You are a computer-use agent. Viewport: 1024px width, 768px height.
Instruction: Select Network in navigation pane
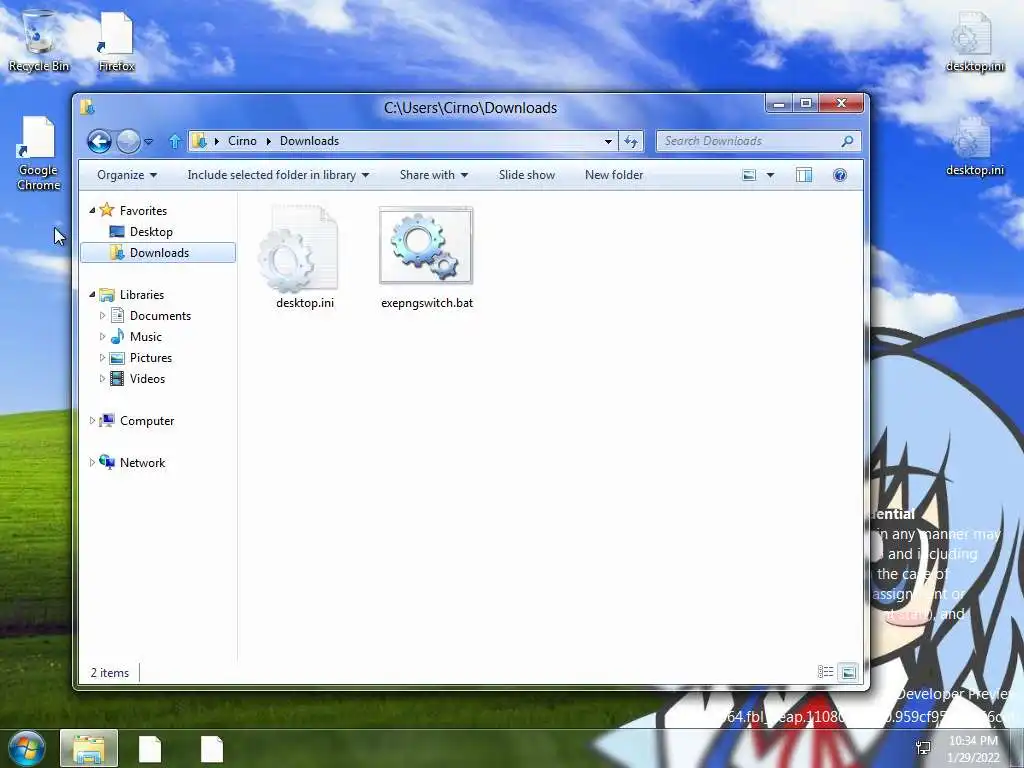click(x=142, y=463)
